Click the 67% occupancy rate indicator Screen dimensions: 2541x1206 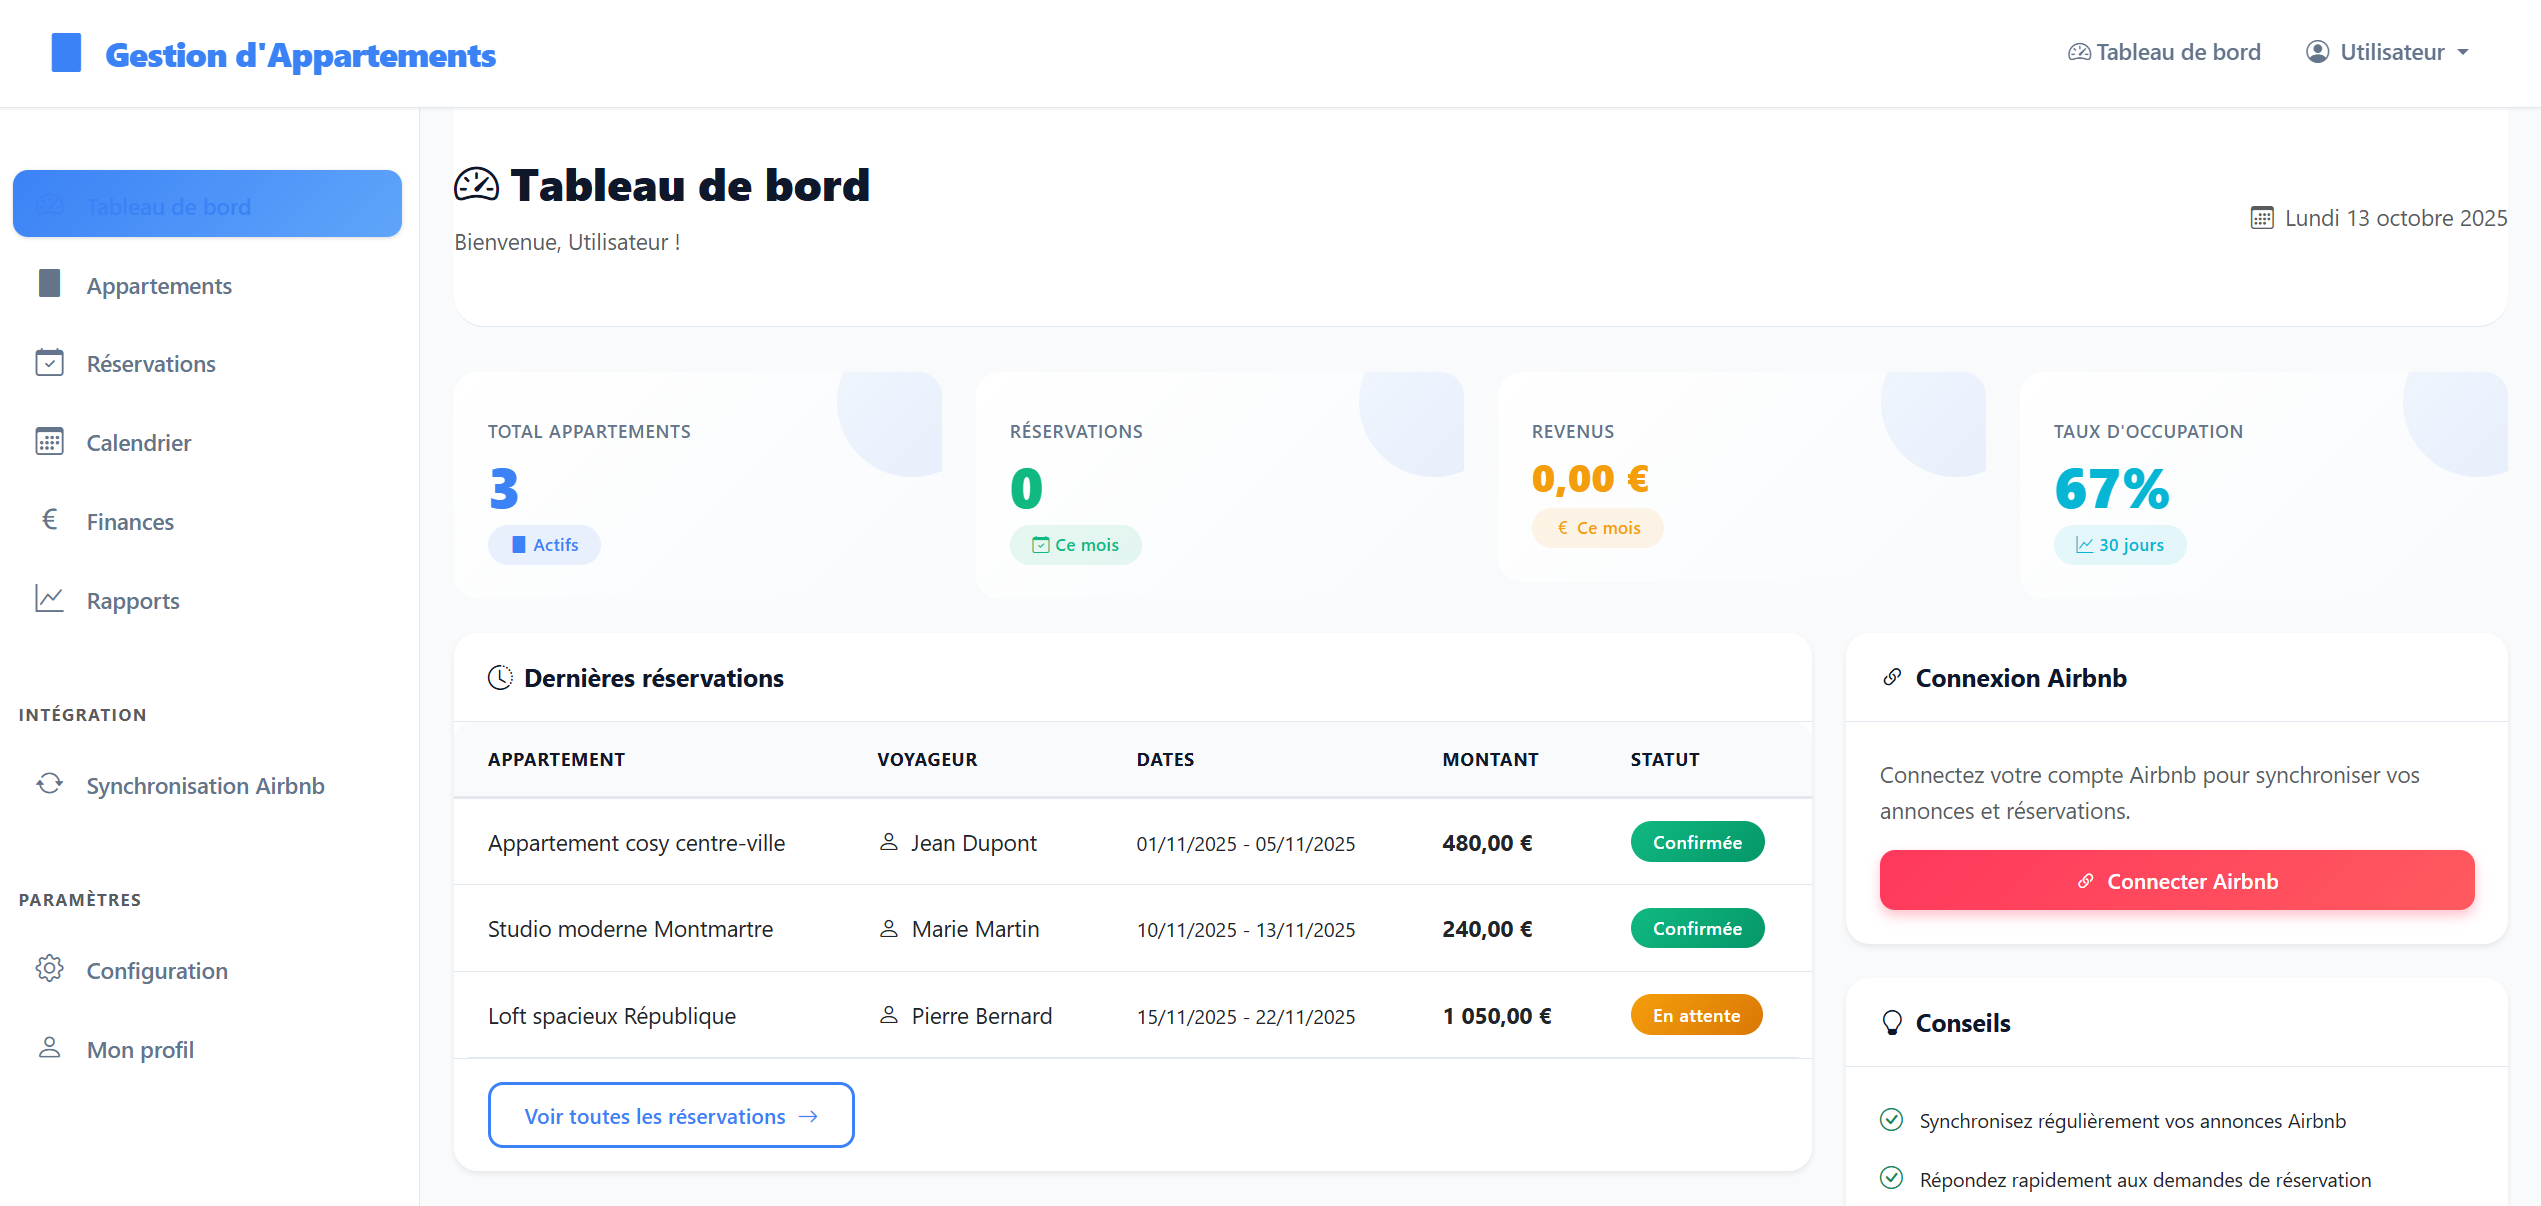(2111, 489)
